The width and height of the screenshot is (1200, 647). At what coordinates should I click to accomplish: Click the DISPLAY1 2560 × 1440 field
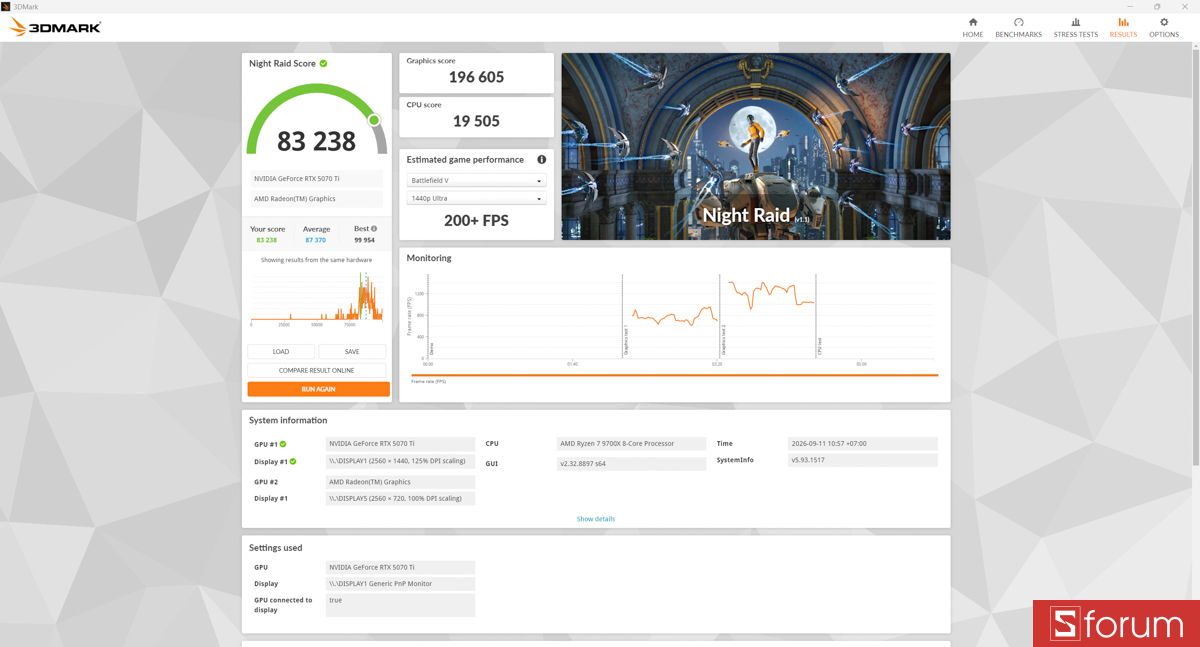(x=400, y=462)
